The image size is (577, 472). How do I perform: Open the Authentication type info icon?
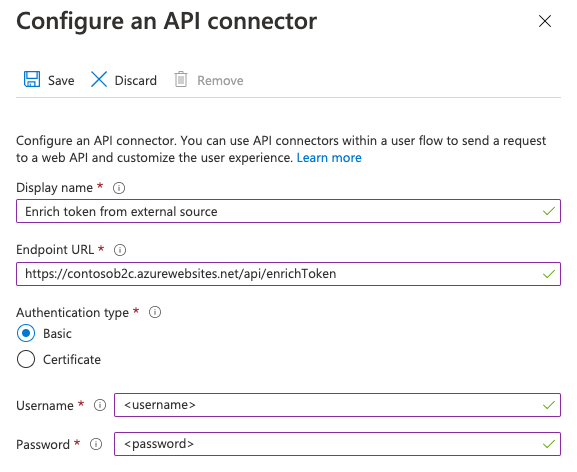click(155, 312)
